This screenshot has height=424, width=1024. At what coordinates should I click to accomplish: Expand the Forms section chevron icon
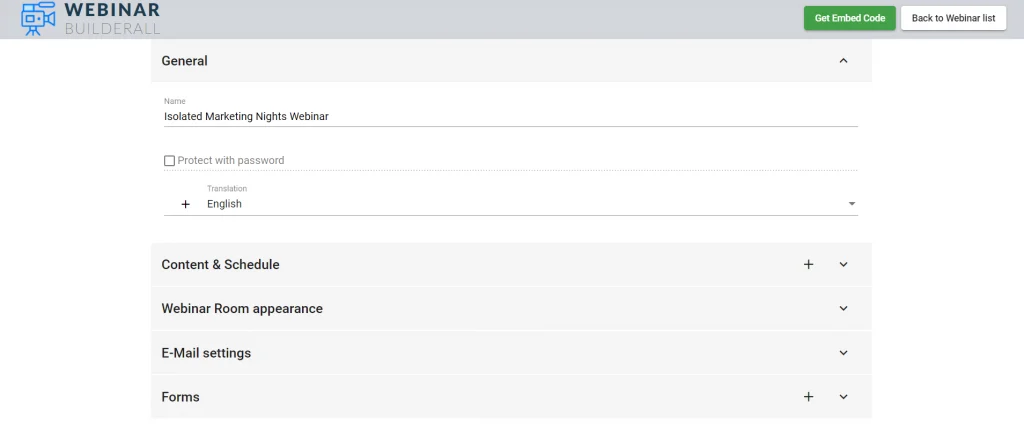pos(843,397)
